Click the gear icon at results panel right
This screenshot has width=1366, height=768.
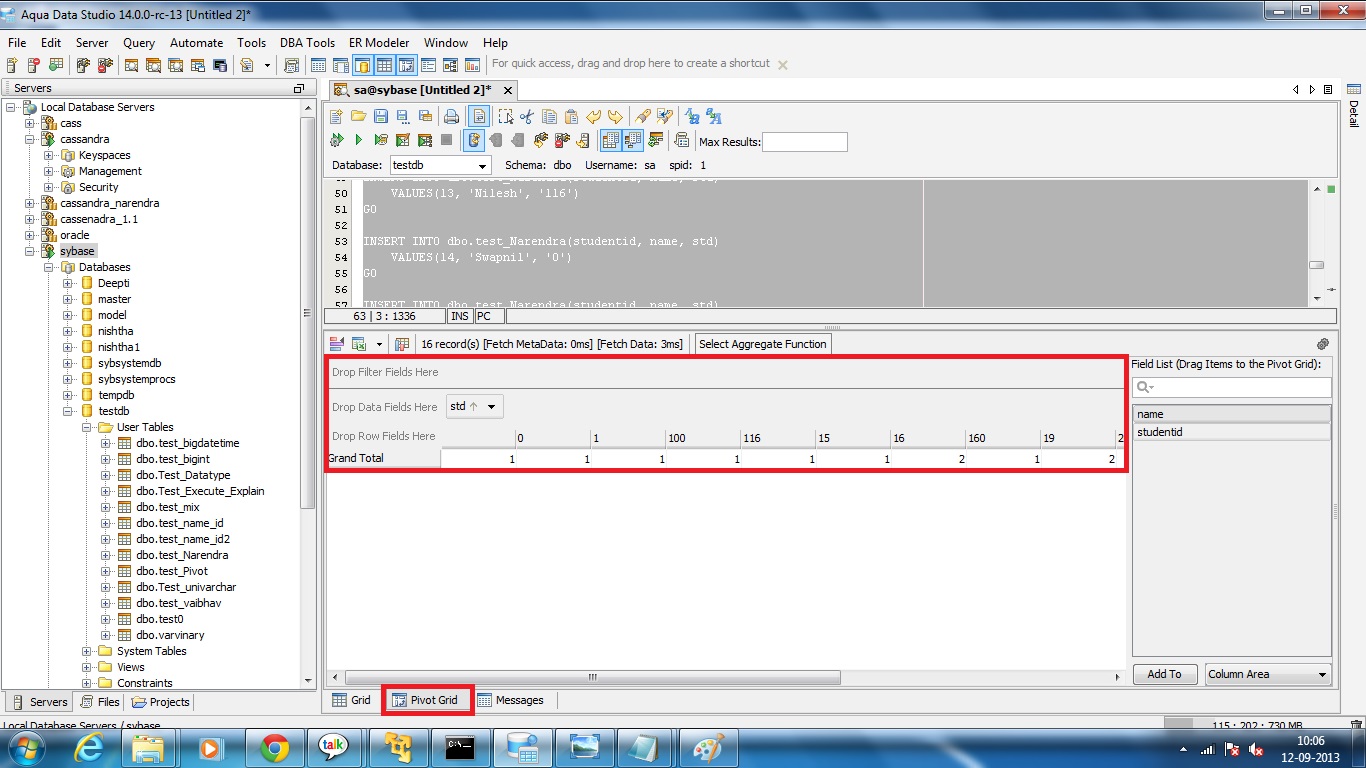pyautogui.click(x=1323, y=344)
